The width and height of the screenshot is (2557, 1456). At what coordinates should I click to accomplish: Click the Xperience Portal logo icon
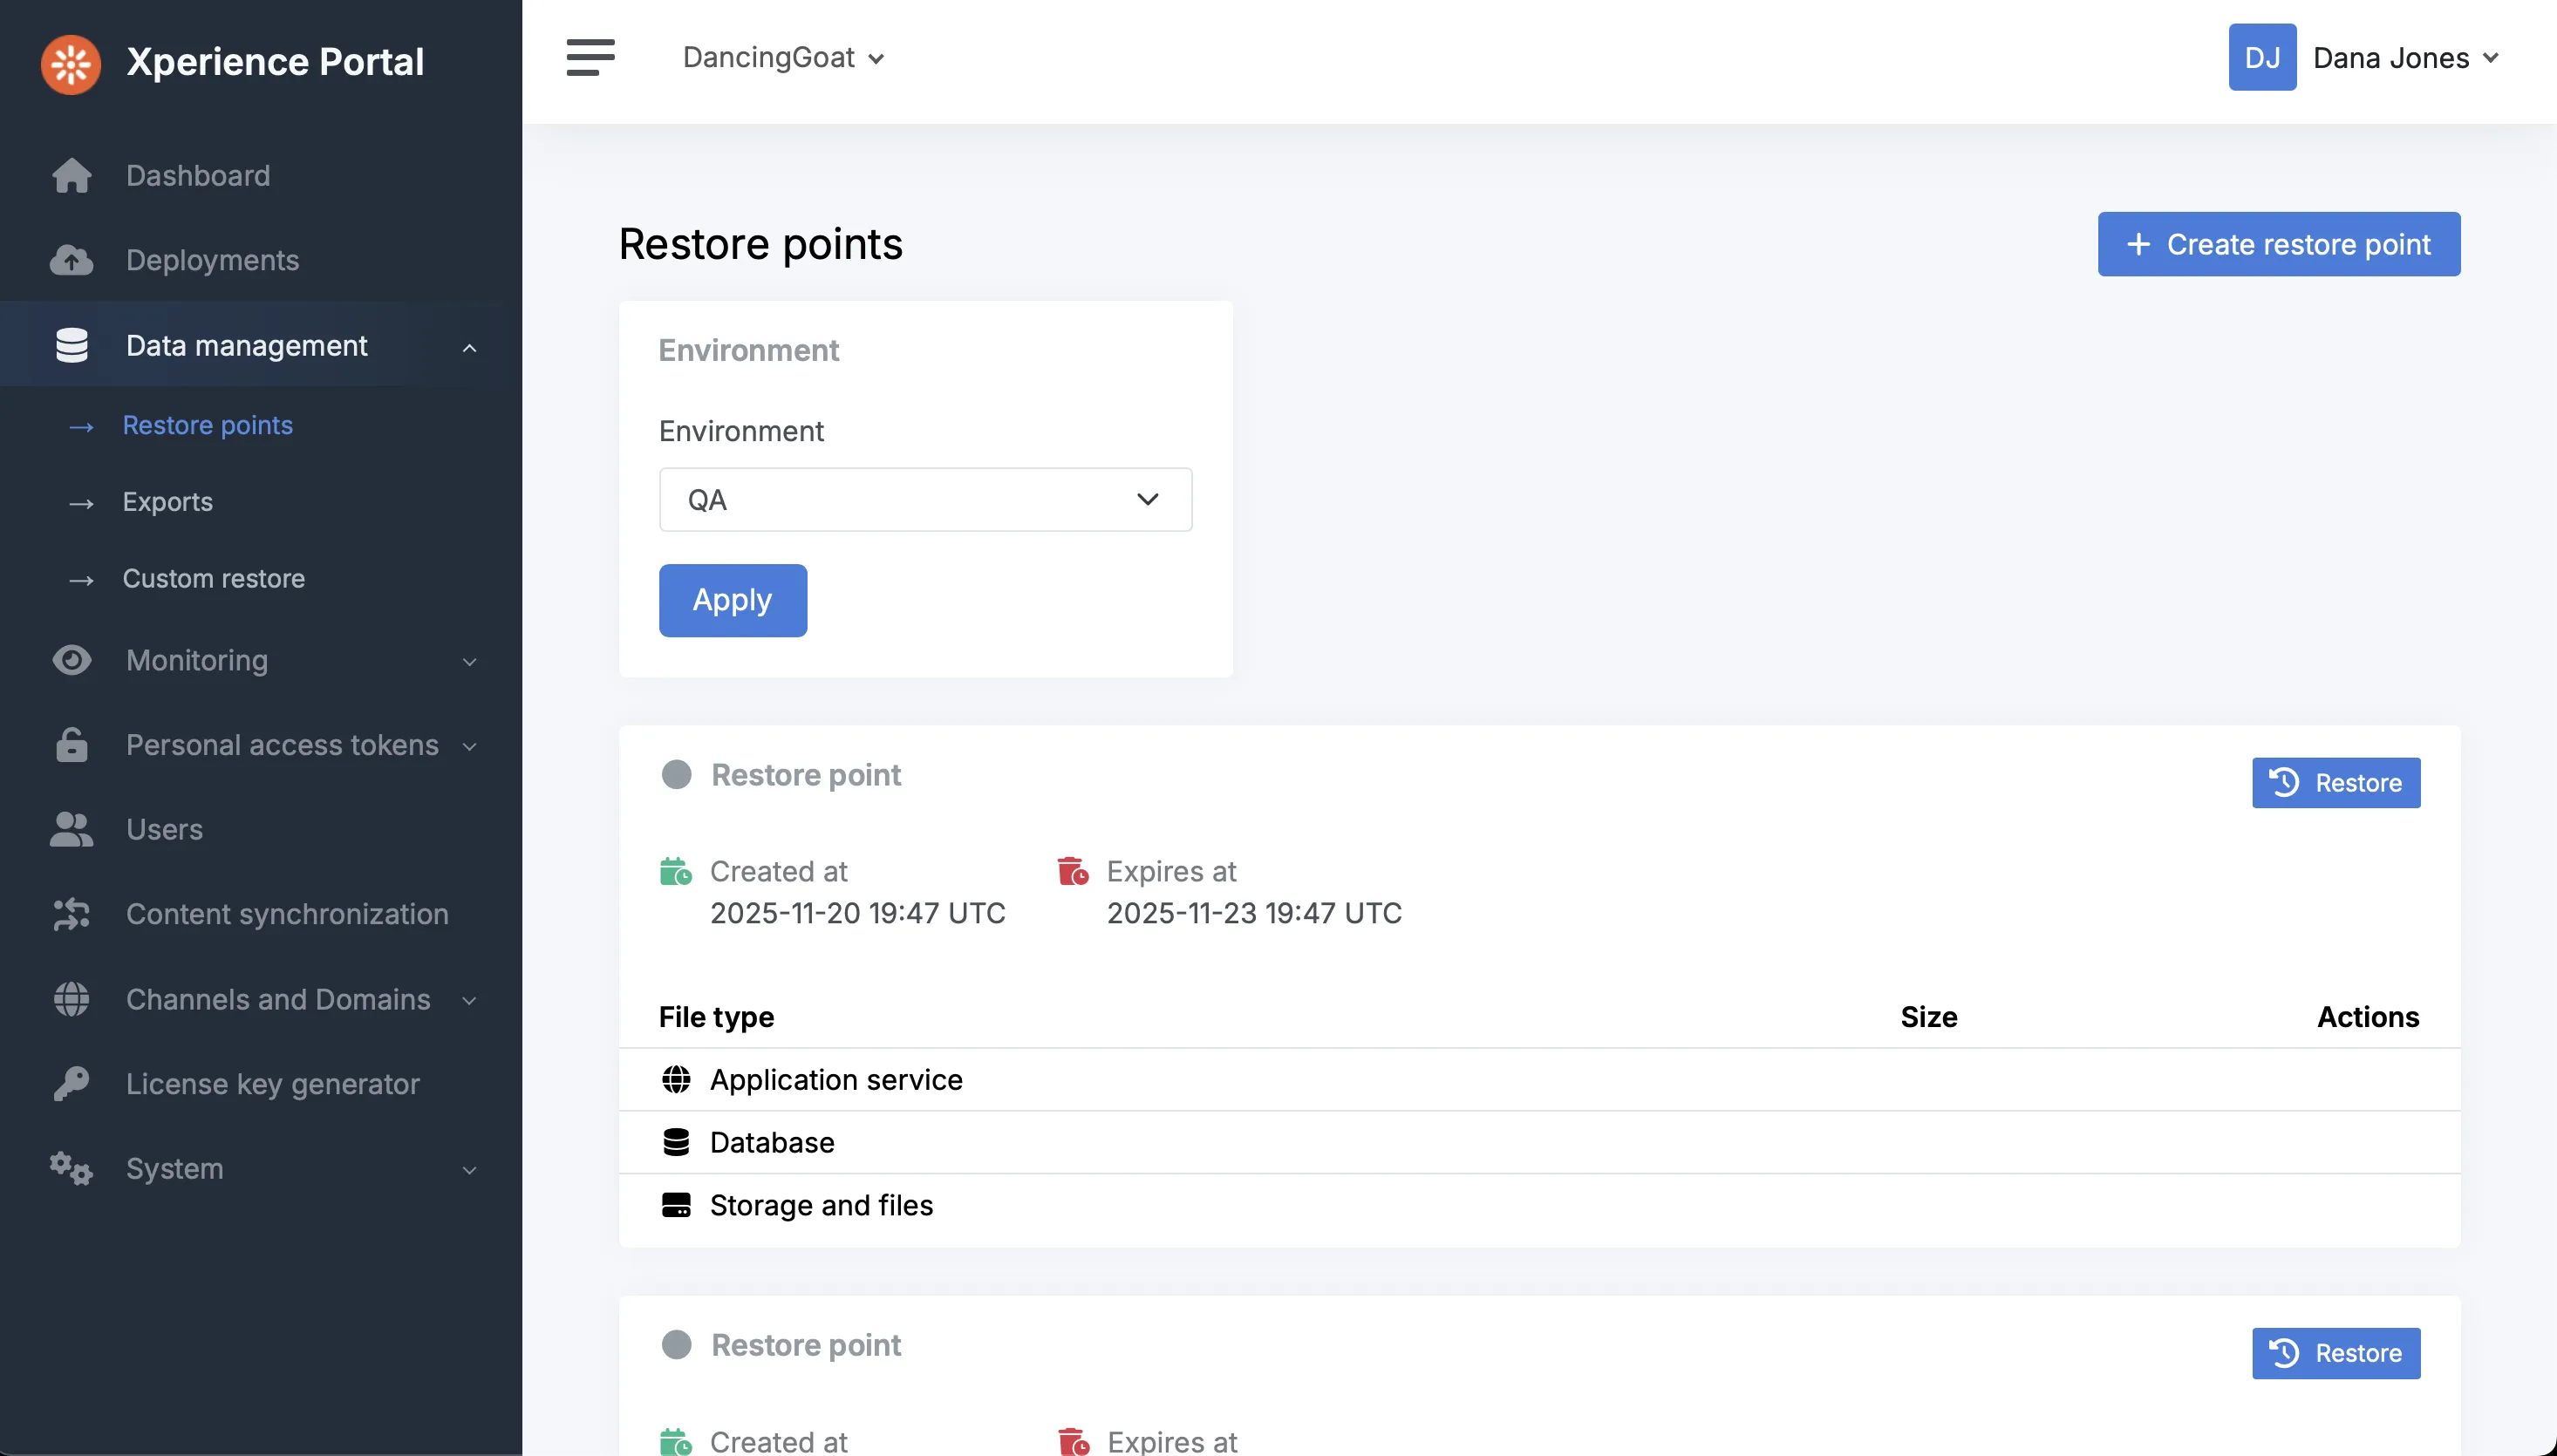(x=70, y=63)
